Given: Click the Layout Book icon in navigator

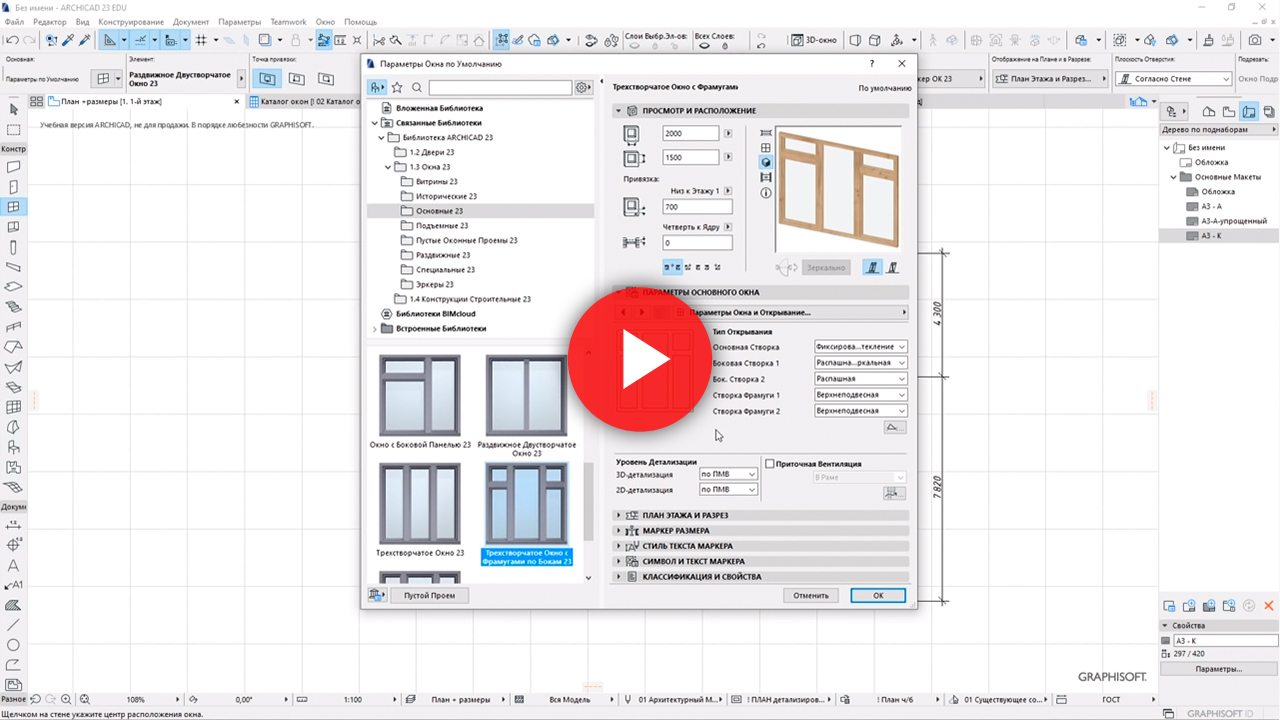Looking at the screenshot, I should pyautogui.click(x=1249, y=112).
